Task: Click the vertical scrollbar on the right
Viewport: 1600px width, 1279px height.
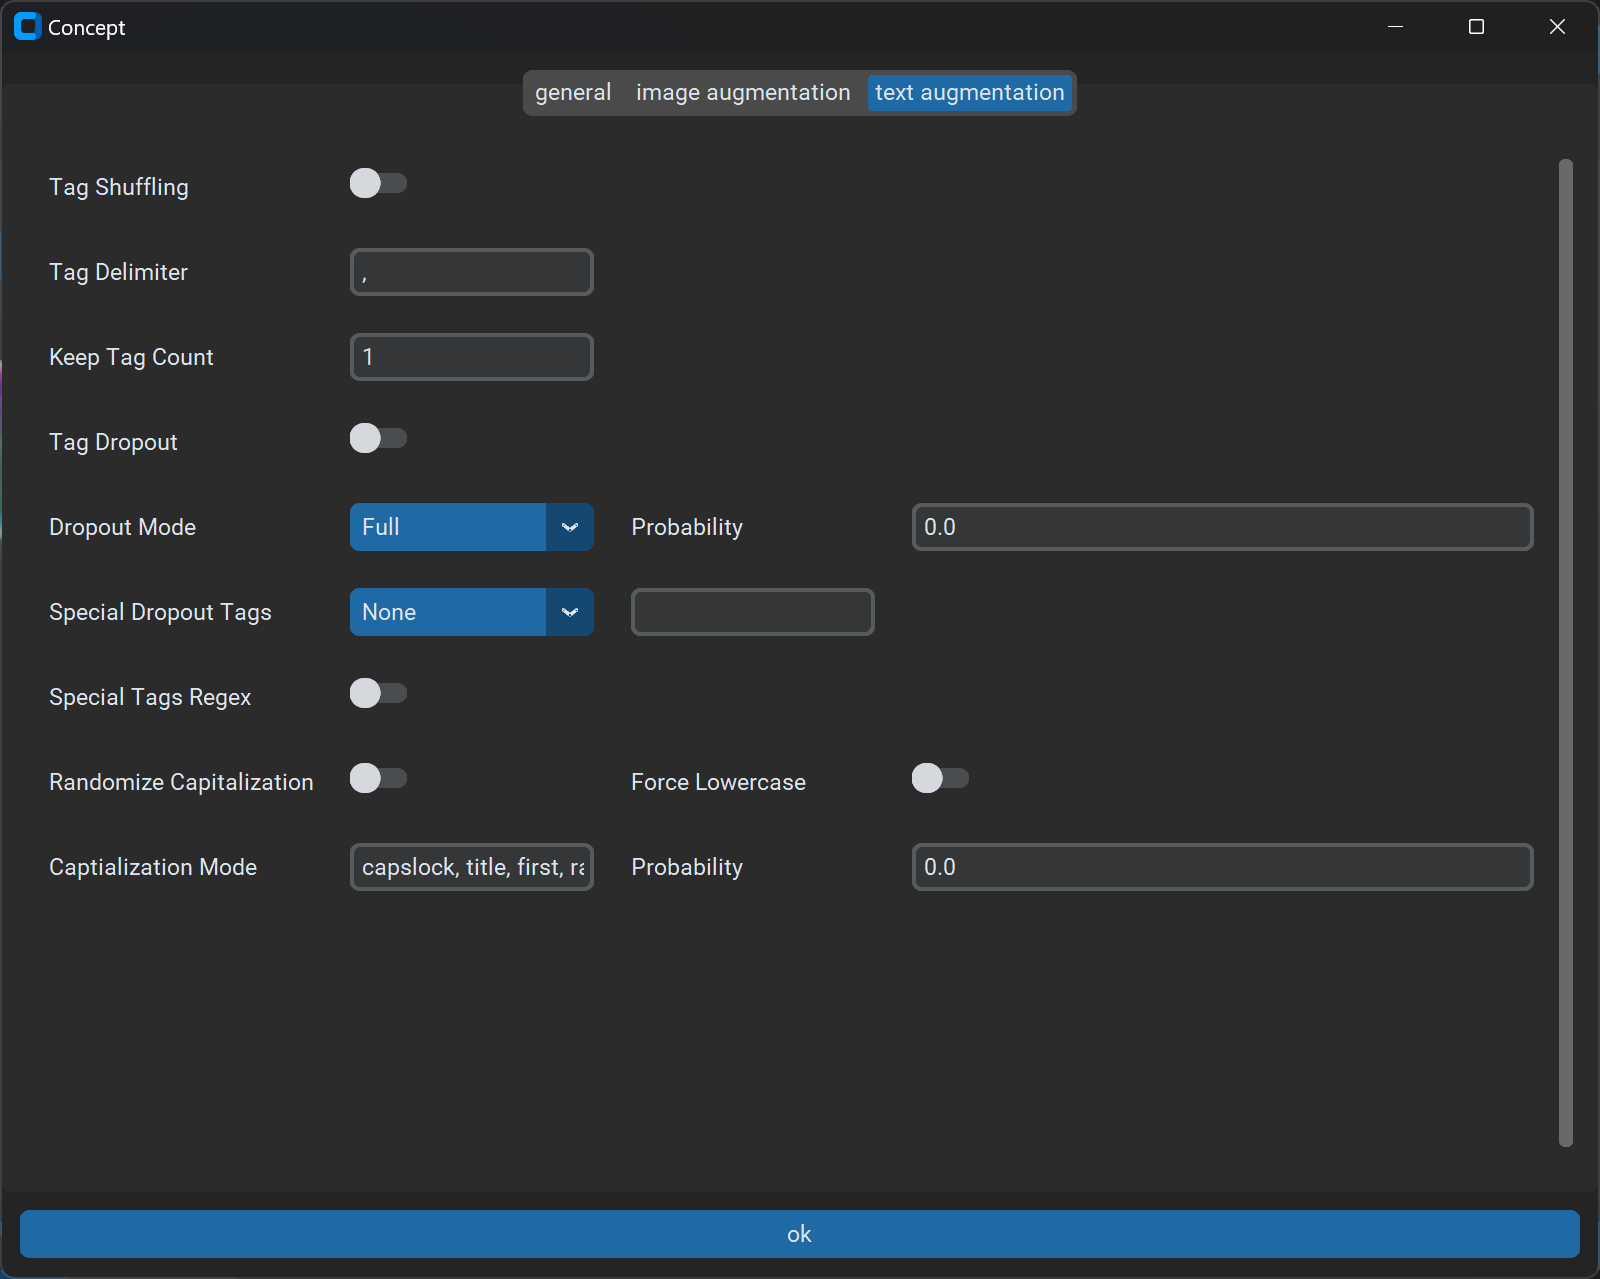Action: tap(1565, 652)
